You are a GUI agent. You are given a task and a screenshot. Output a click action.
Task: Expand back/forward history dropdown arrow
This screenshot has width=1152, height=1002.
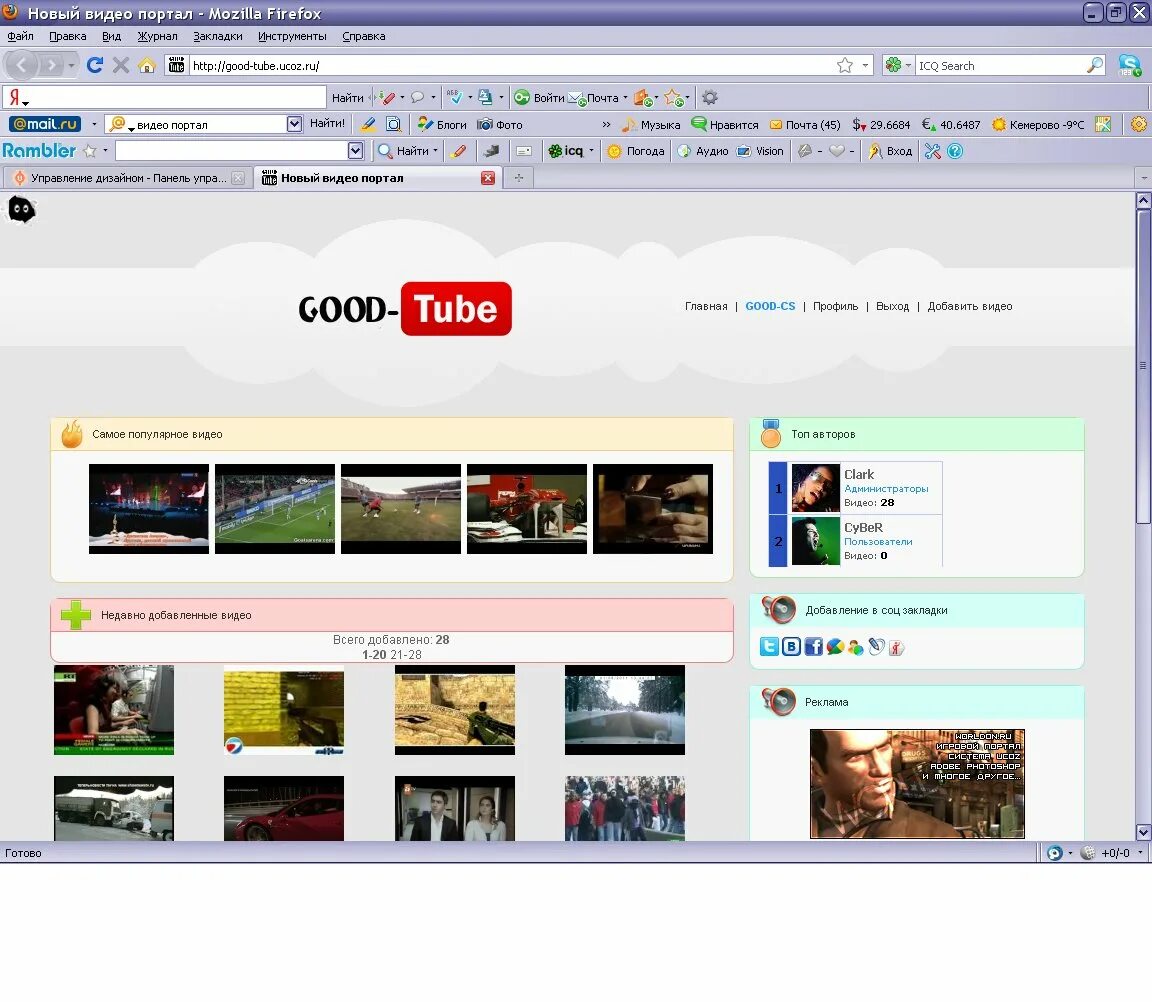(x=71, y=65)
